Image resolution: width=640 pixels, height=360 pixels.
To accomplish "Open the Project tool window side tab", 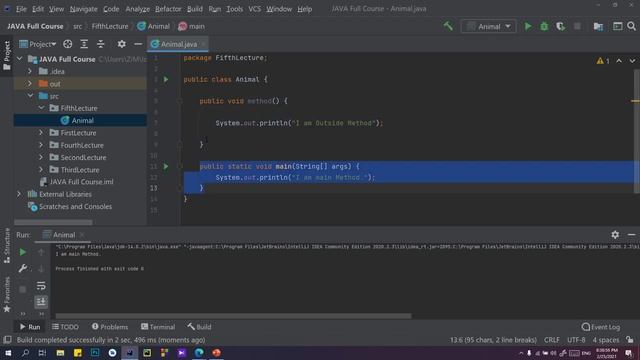I will pyautogui.click(x=7, y=55).
